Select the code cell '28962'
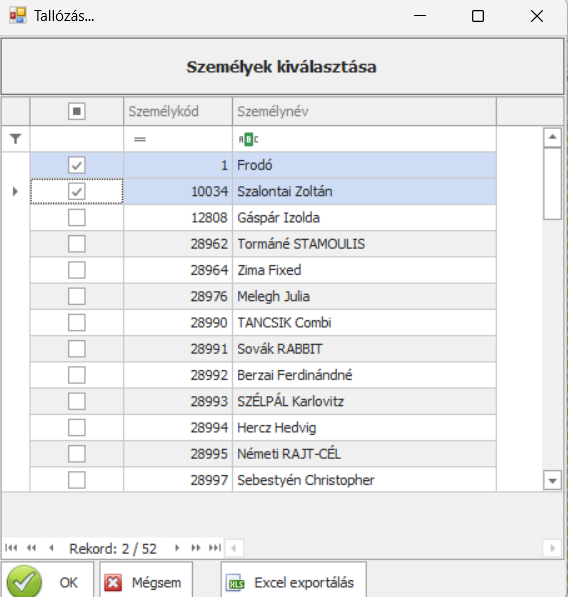The width and height of the screenshot is (568, 597). (178, 244)
